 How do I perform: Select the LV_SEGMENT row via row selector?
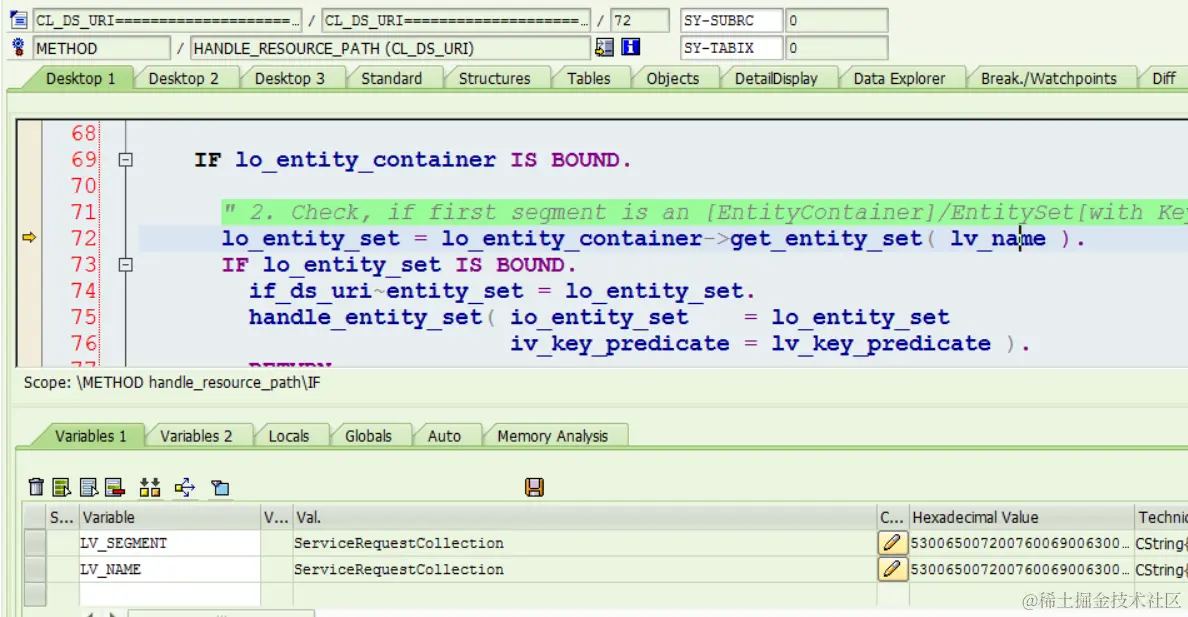35,543
